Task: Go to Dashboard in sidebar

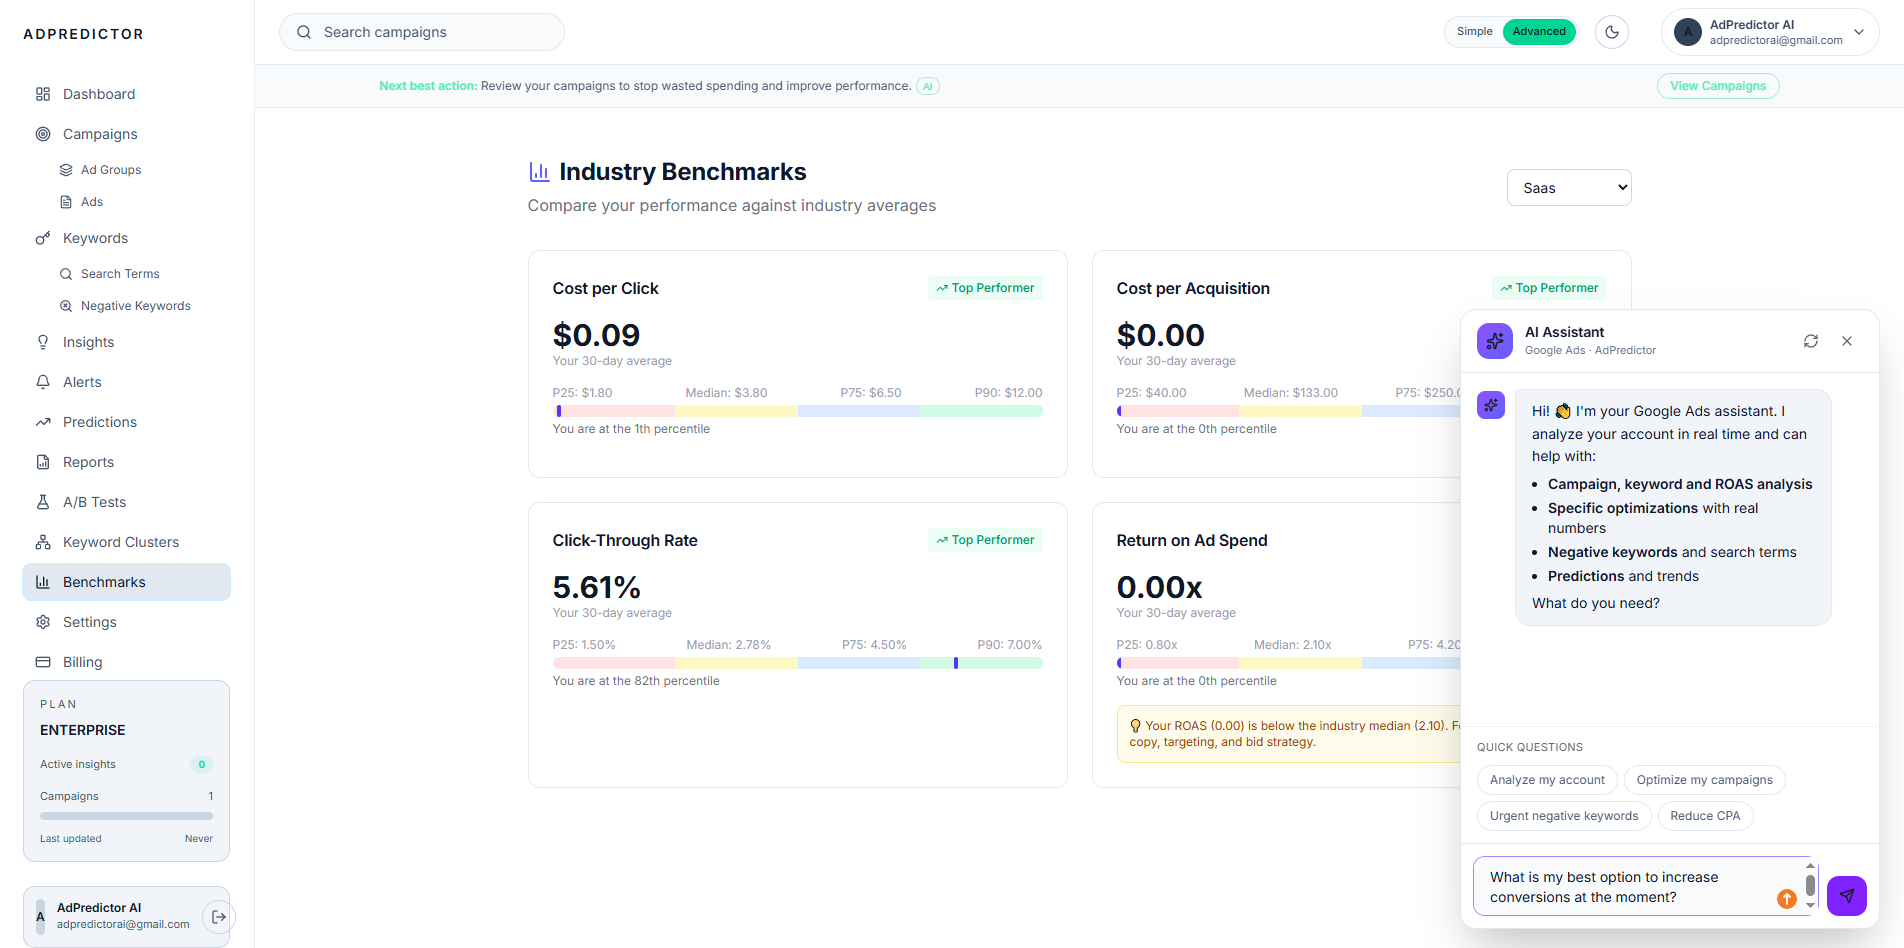Action: click(x=98, y=94)
